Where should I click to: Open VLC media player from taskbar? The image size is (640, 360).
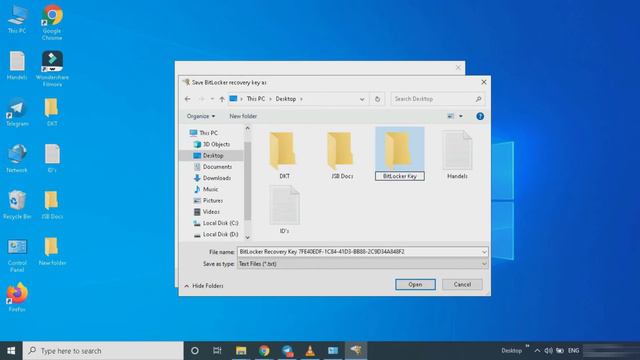point(310,351)
